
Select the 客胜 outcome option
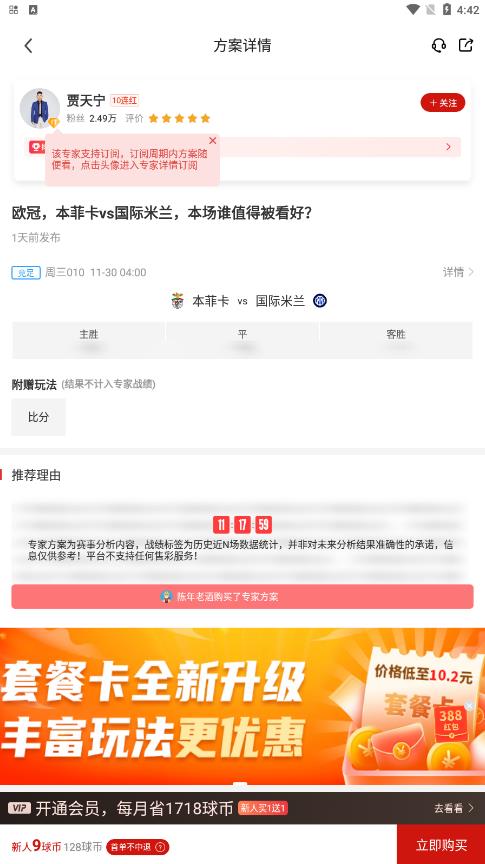396,340
